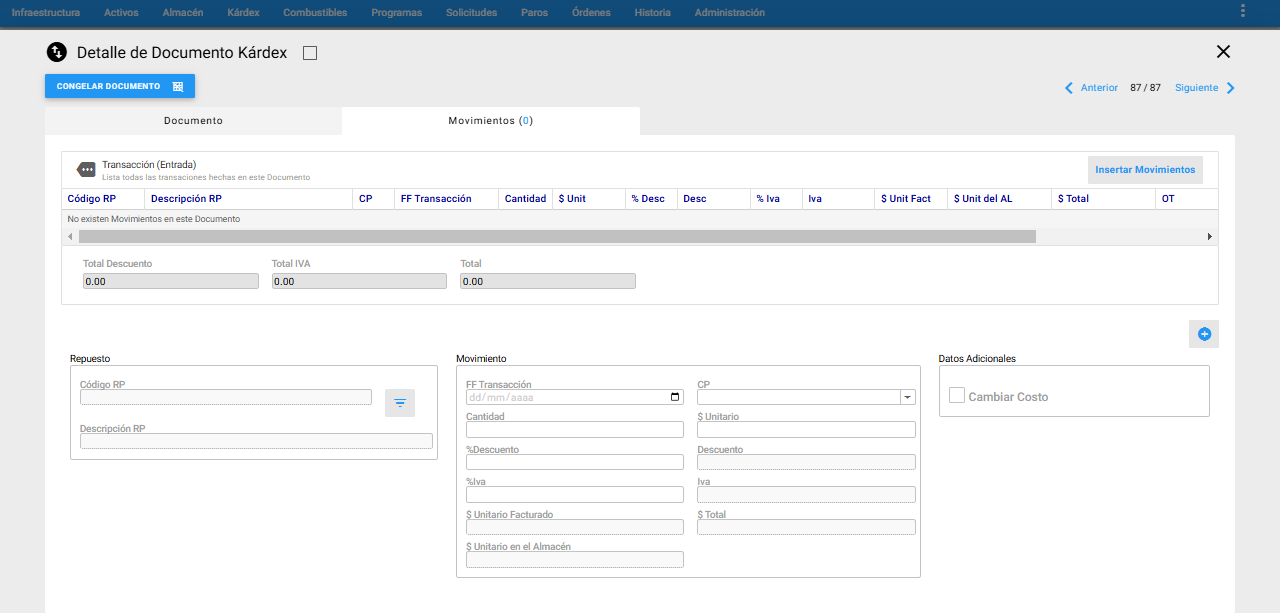Screen dimensions: 1280x613
Task: Close the Detalle de Documento dialog
Action: [x=1223, y=52]
